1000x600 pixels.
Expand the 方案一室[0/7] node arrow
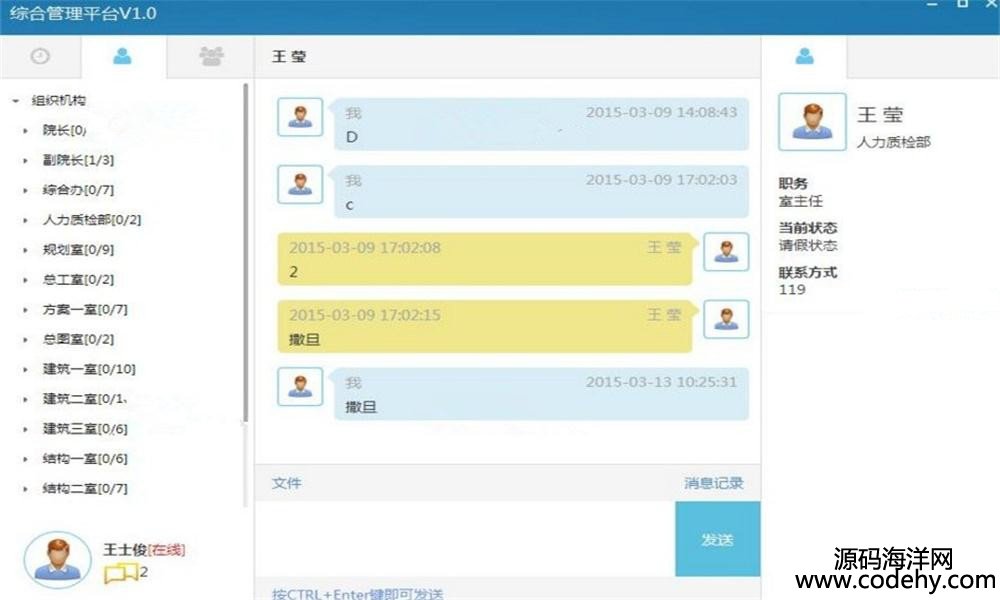[x=26, y=310]
